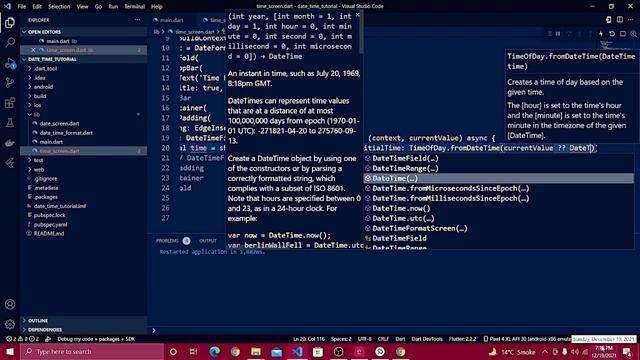640x360 pixels.
Task: Open the Terminal menu
Action: [134, 7]
